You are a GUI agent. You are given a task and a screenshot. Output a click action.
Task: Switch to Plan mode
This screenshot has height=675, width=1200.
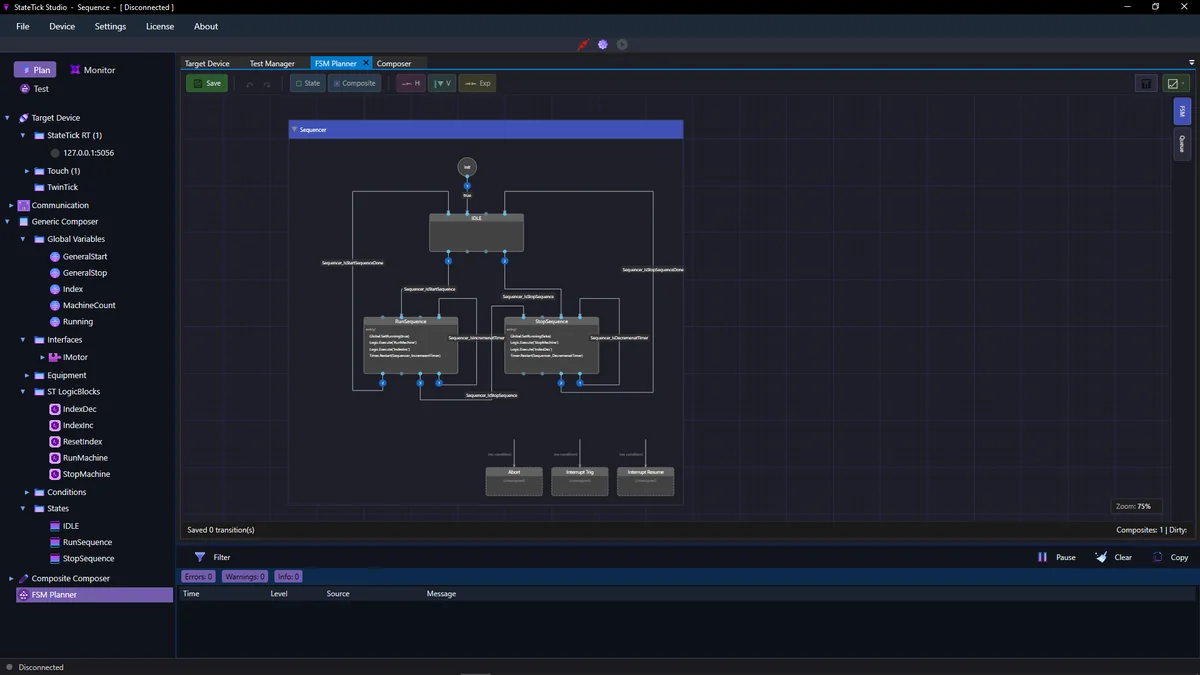[35, 70]
